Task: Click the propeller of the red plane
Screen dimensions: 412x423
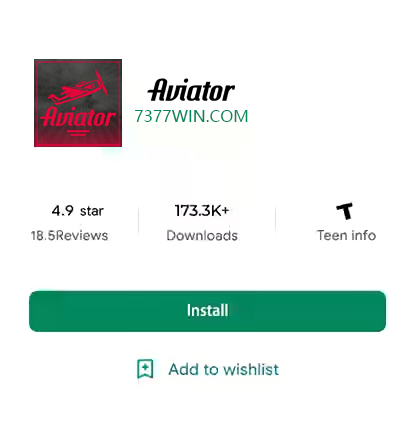Action: pyautogui.click(x=101, y=82)
